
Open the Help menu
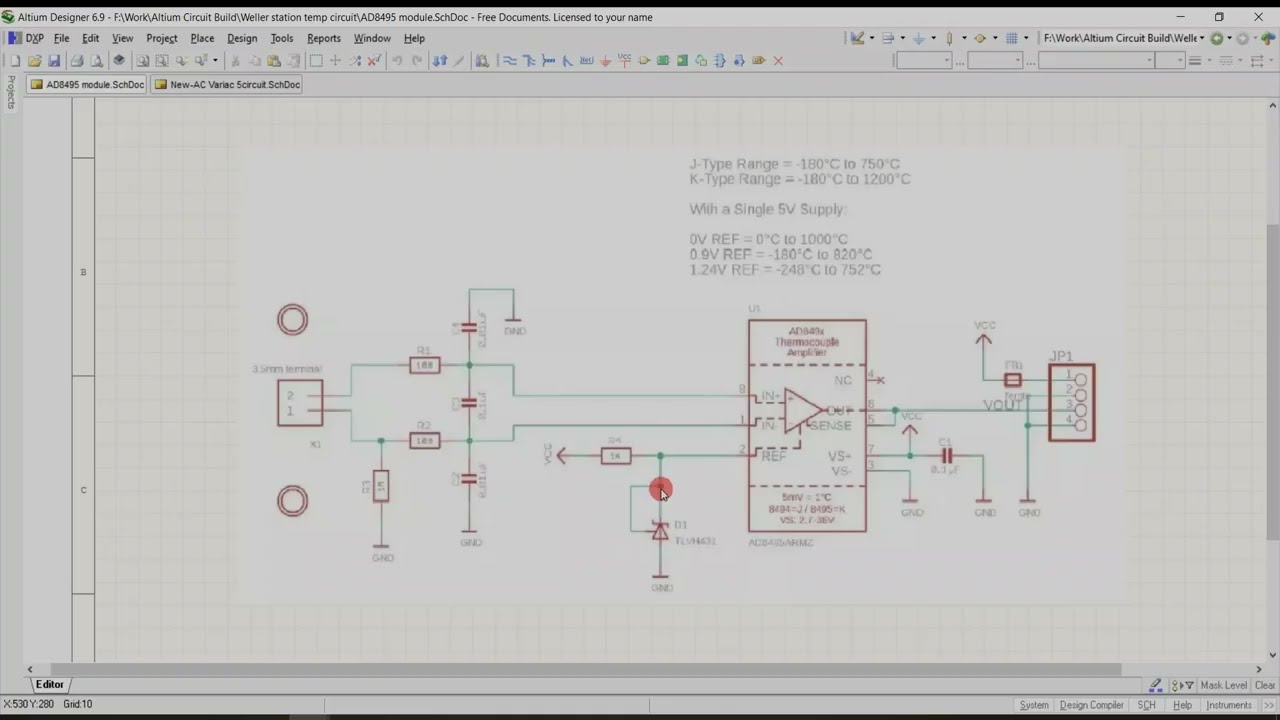(414, 38)
